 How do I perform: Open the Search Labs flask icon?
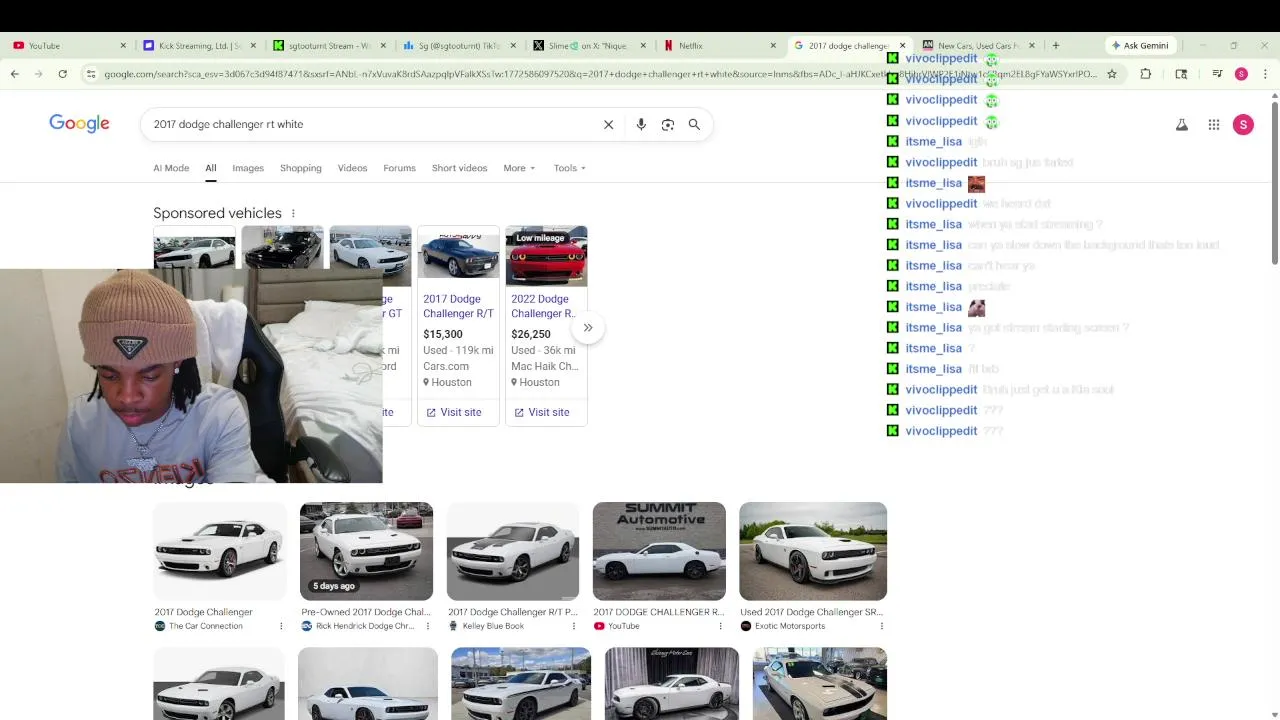pos(1182,124)
